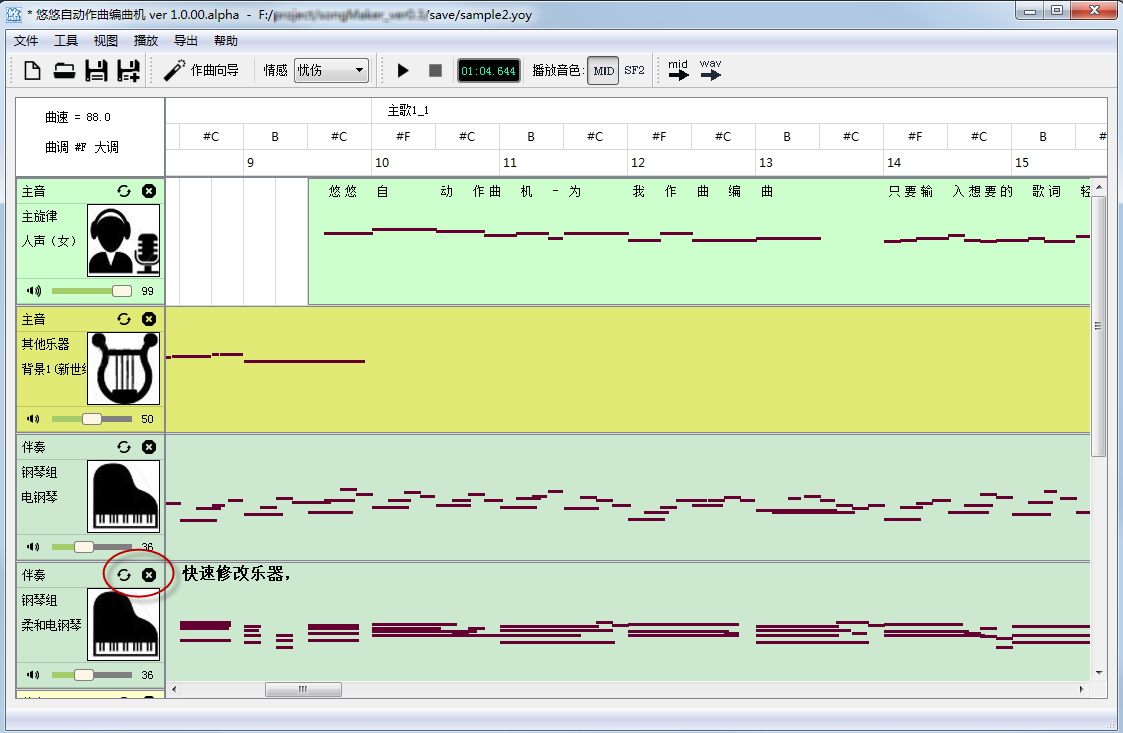Click the horizontal scrollbar thumb
Screen dimensions: 1123x733
pos(303,689)
